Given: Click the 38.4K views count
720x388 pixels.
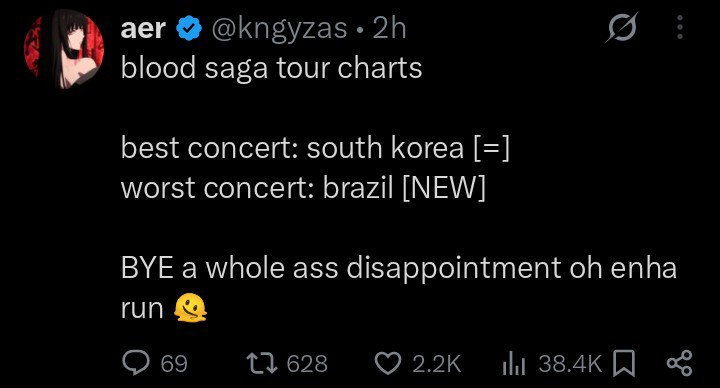Looking at the screenshot, I should [x=570, y=364].
